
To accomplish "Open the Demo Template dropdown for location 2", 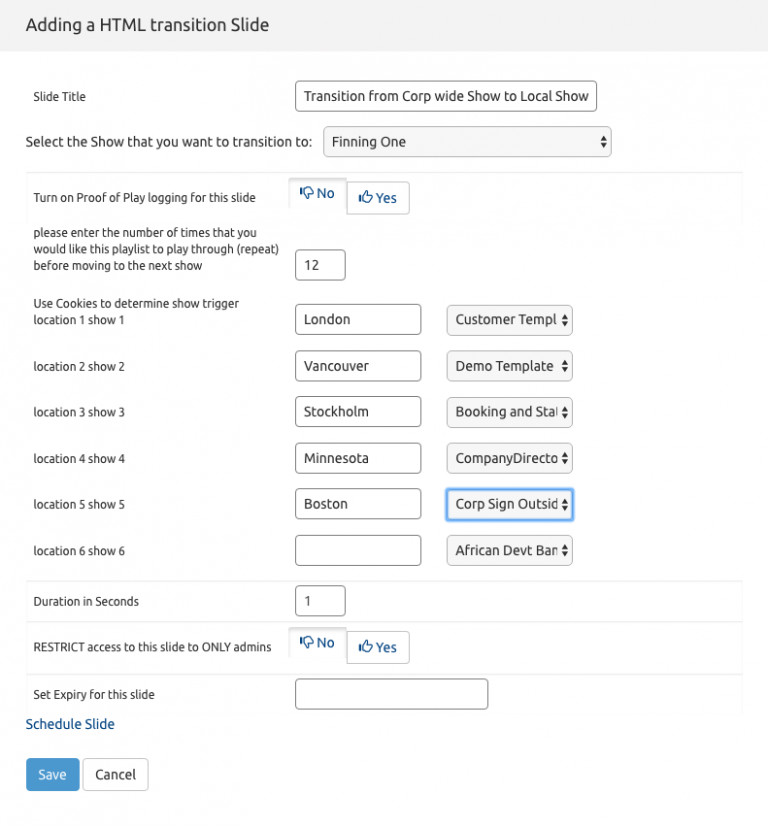I will tap(509, 366).
